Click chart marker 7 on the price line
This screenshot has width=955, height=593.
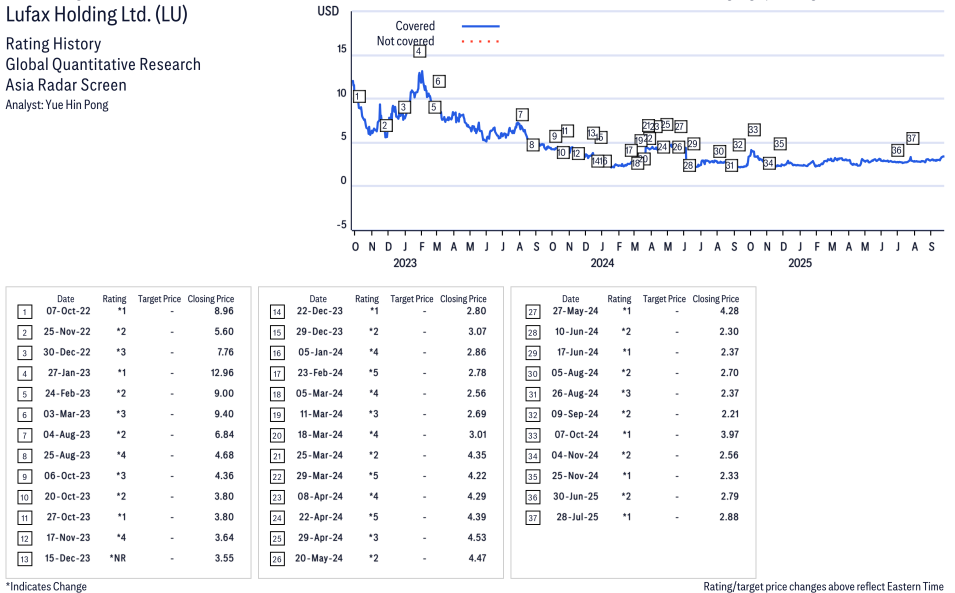pos(522,114)
